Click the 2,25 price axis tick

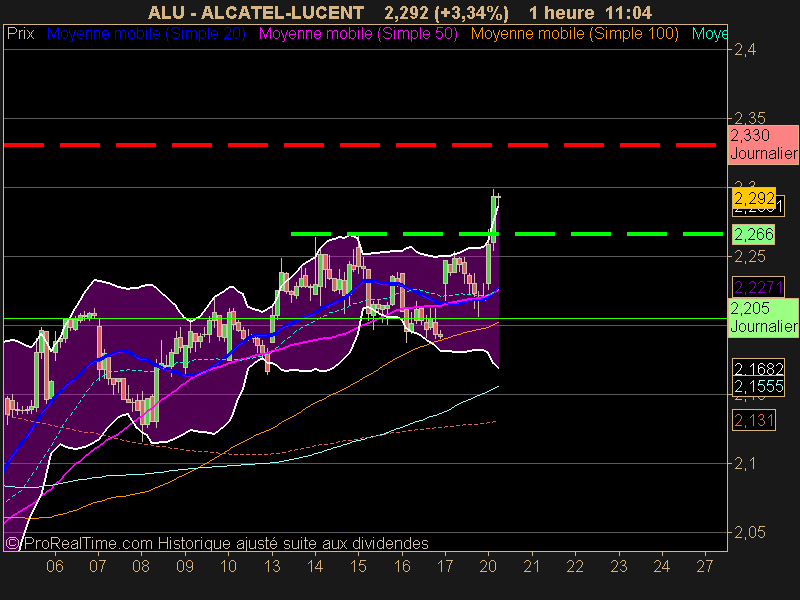point(749,256)
